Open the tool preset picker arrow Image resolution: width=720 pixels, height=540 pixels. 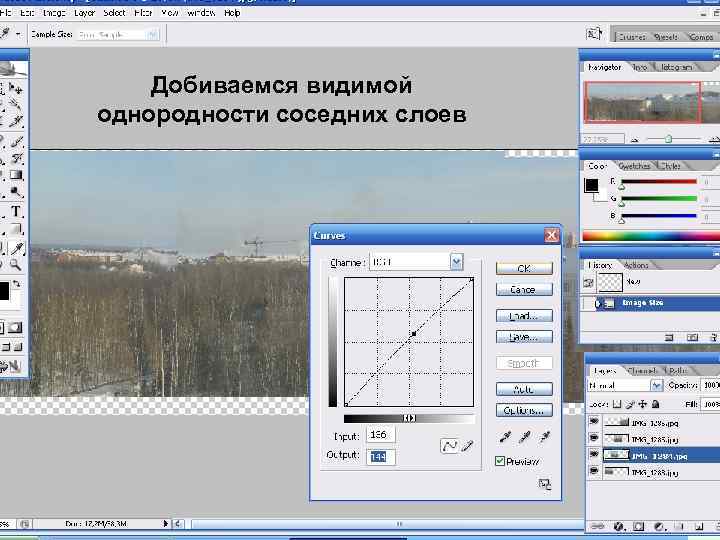click(x=18, y=34)
